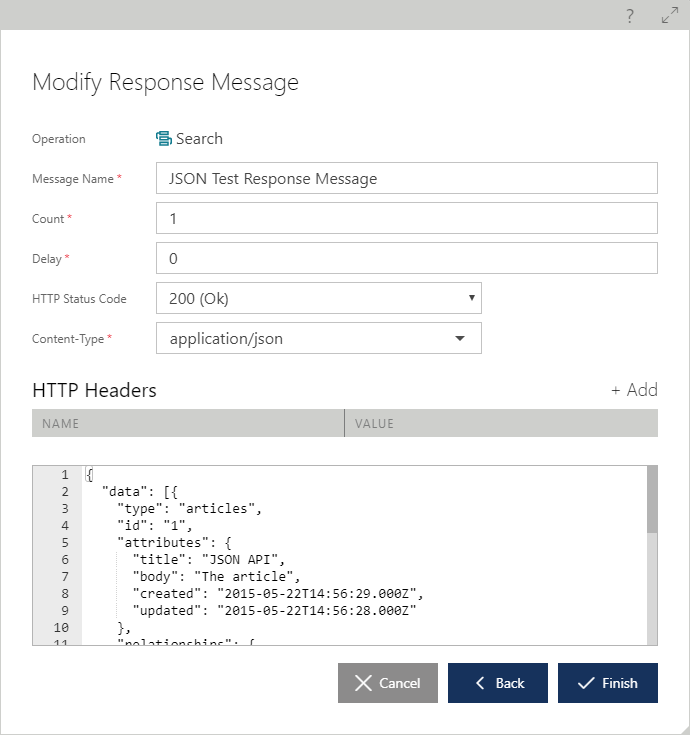This screenshot has height=735, width=690.
Task: Click the "updated" timestamp code line
Action: [274, 610]
